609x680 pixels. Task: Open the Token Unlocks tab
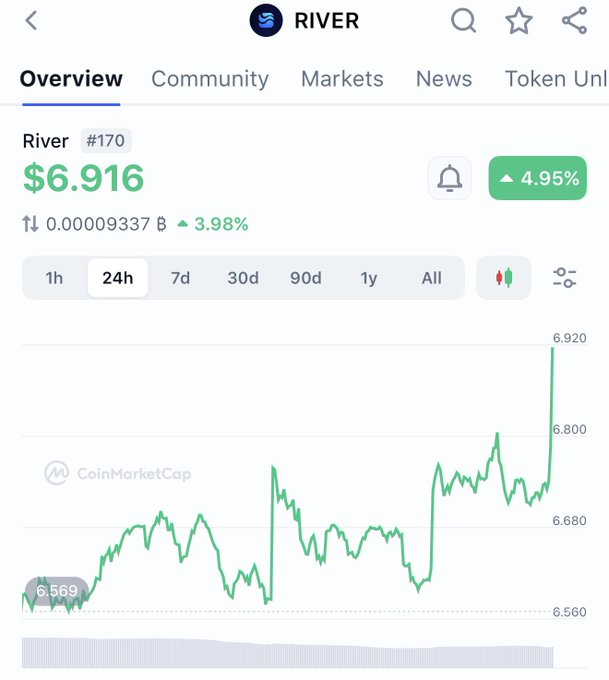pos(557,79)
